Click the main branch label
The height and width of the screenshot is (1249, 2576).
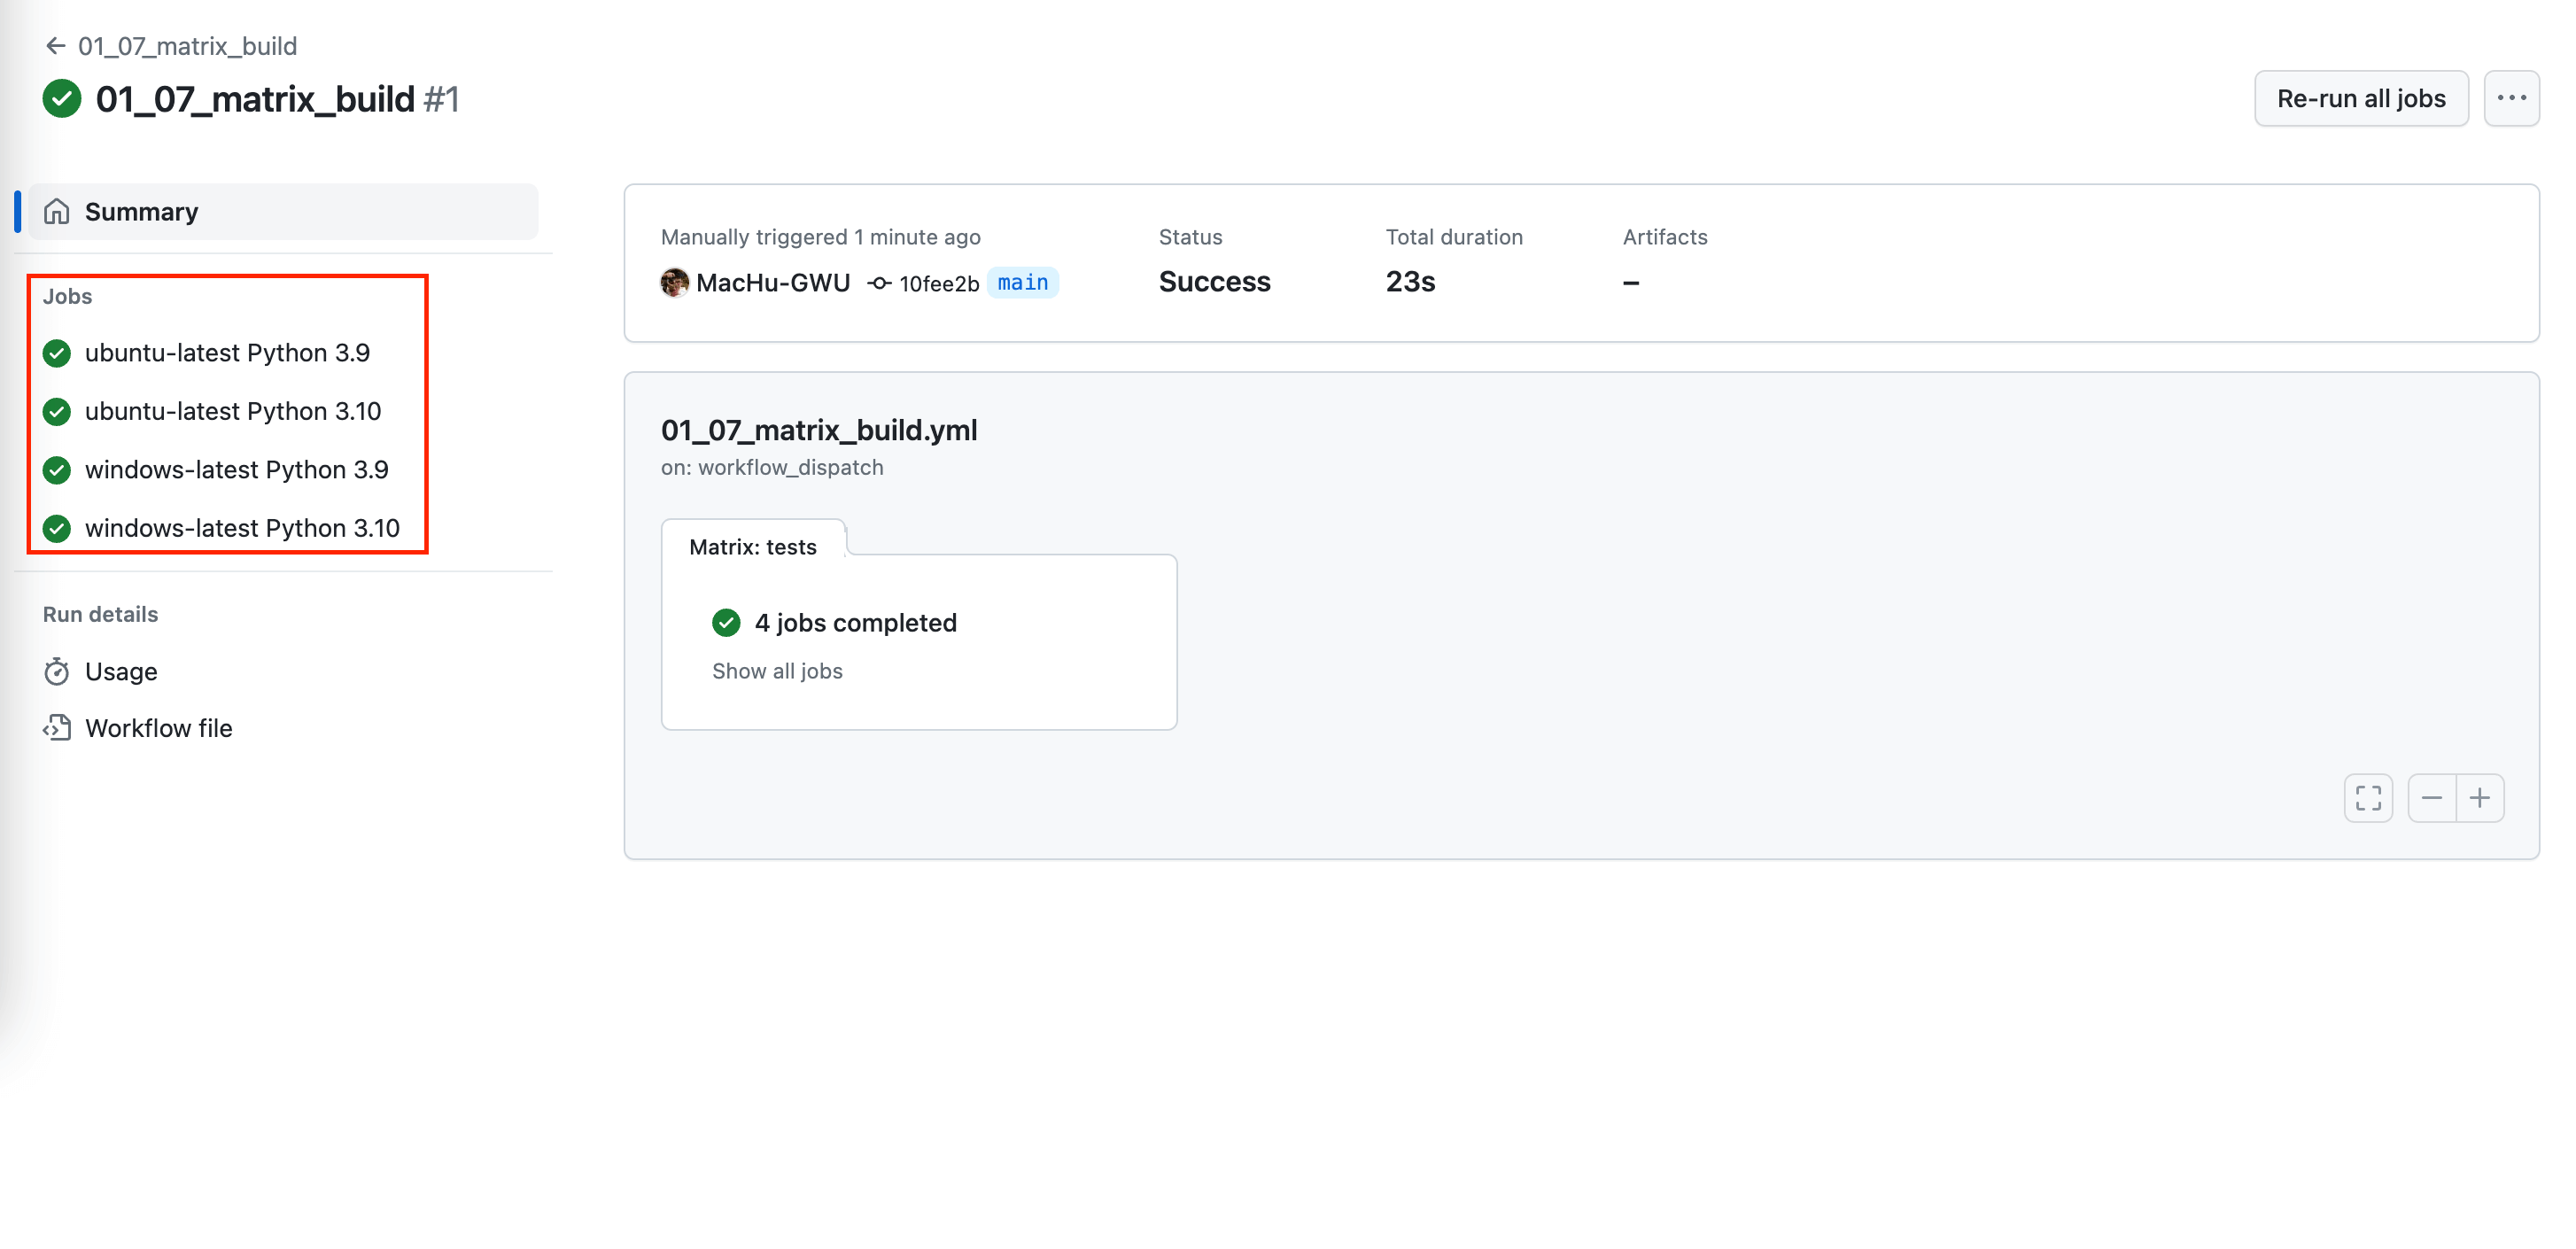pos(1022,283)
